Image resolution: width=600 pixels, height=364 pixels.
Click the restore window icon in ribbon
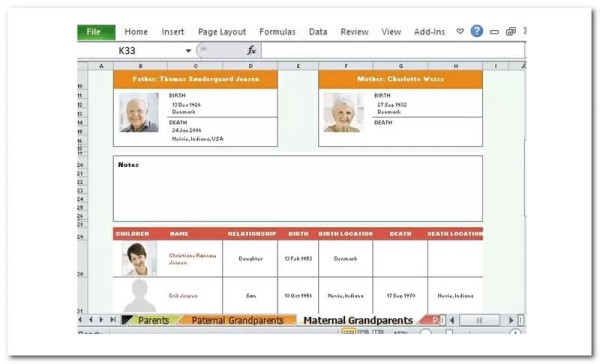pyautogui.click(x=511, y=31)
